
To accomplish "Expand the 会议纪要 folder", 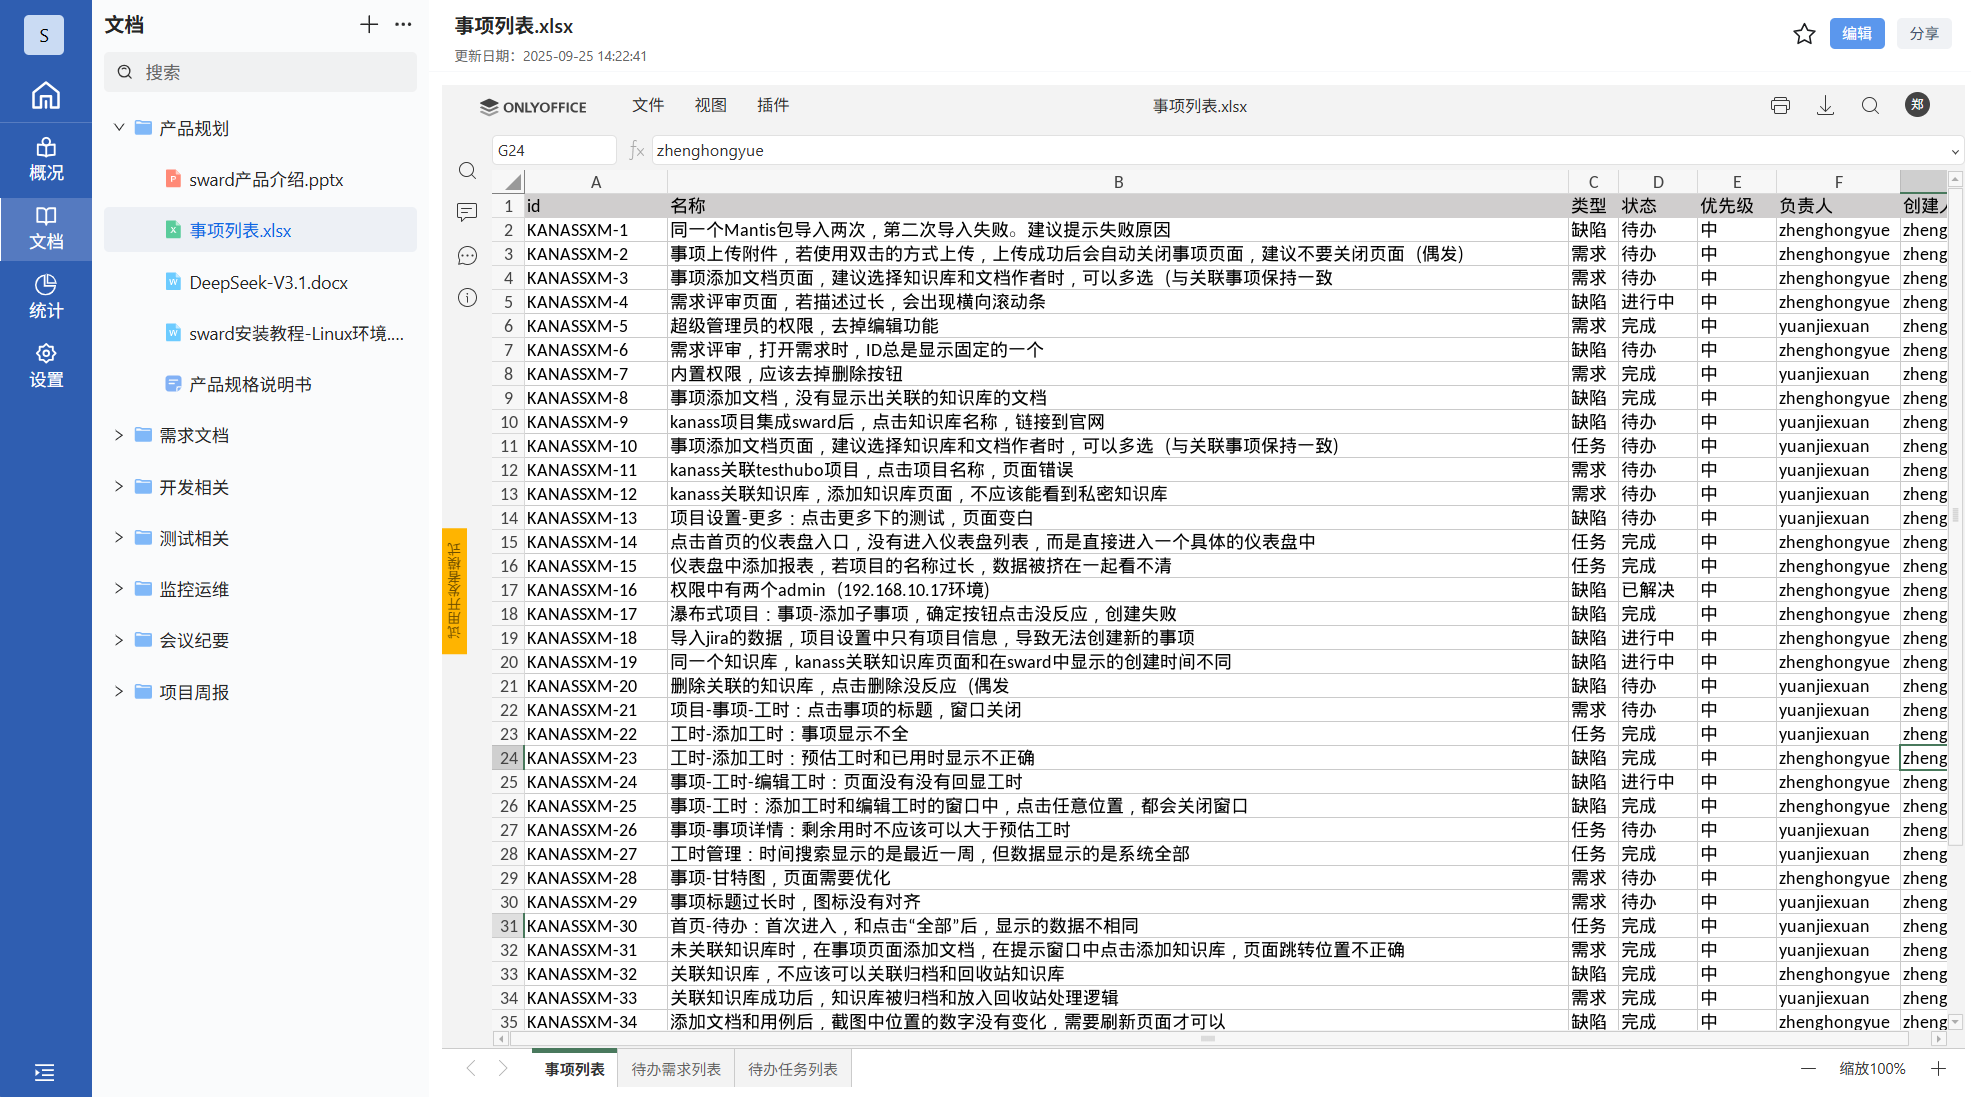I will click(x=119, y=640).
